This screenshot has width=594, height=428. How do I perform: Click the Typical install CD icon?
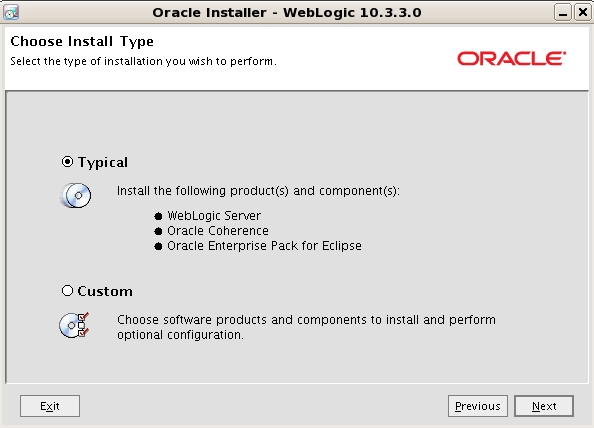click(x=76, y=195)
